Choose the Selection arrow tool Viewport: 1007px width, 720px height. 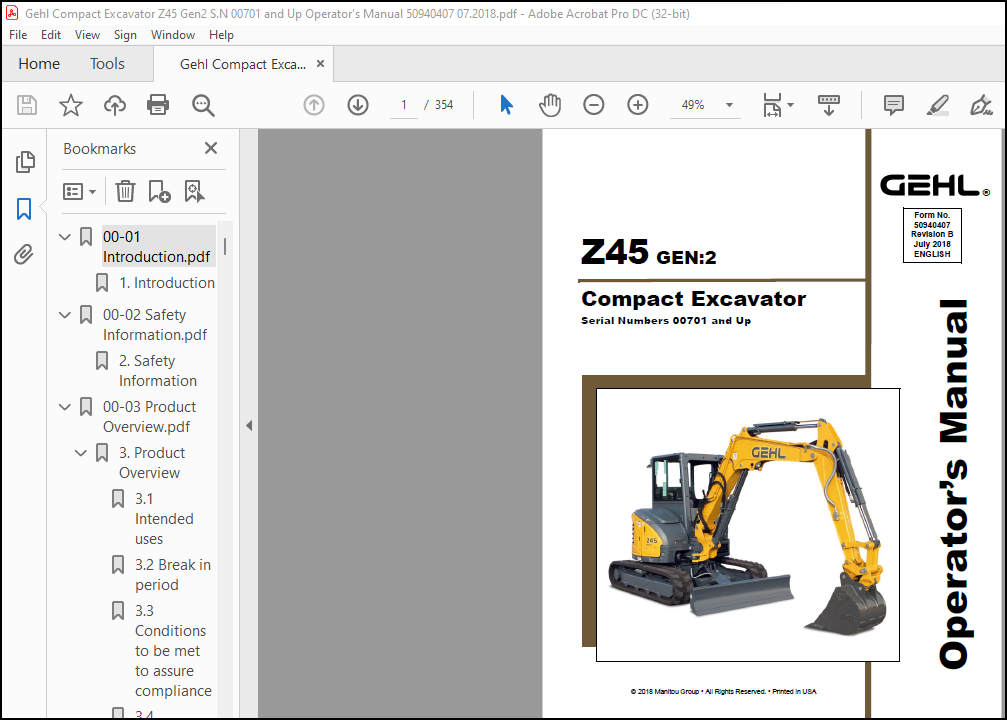(x=506, y=105)
